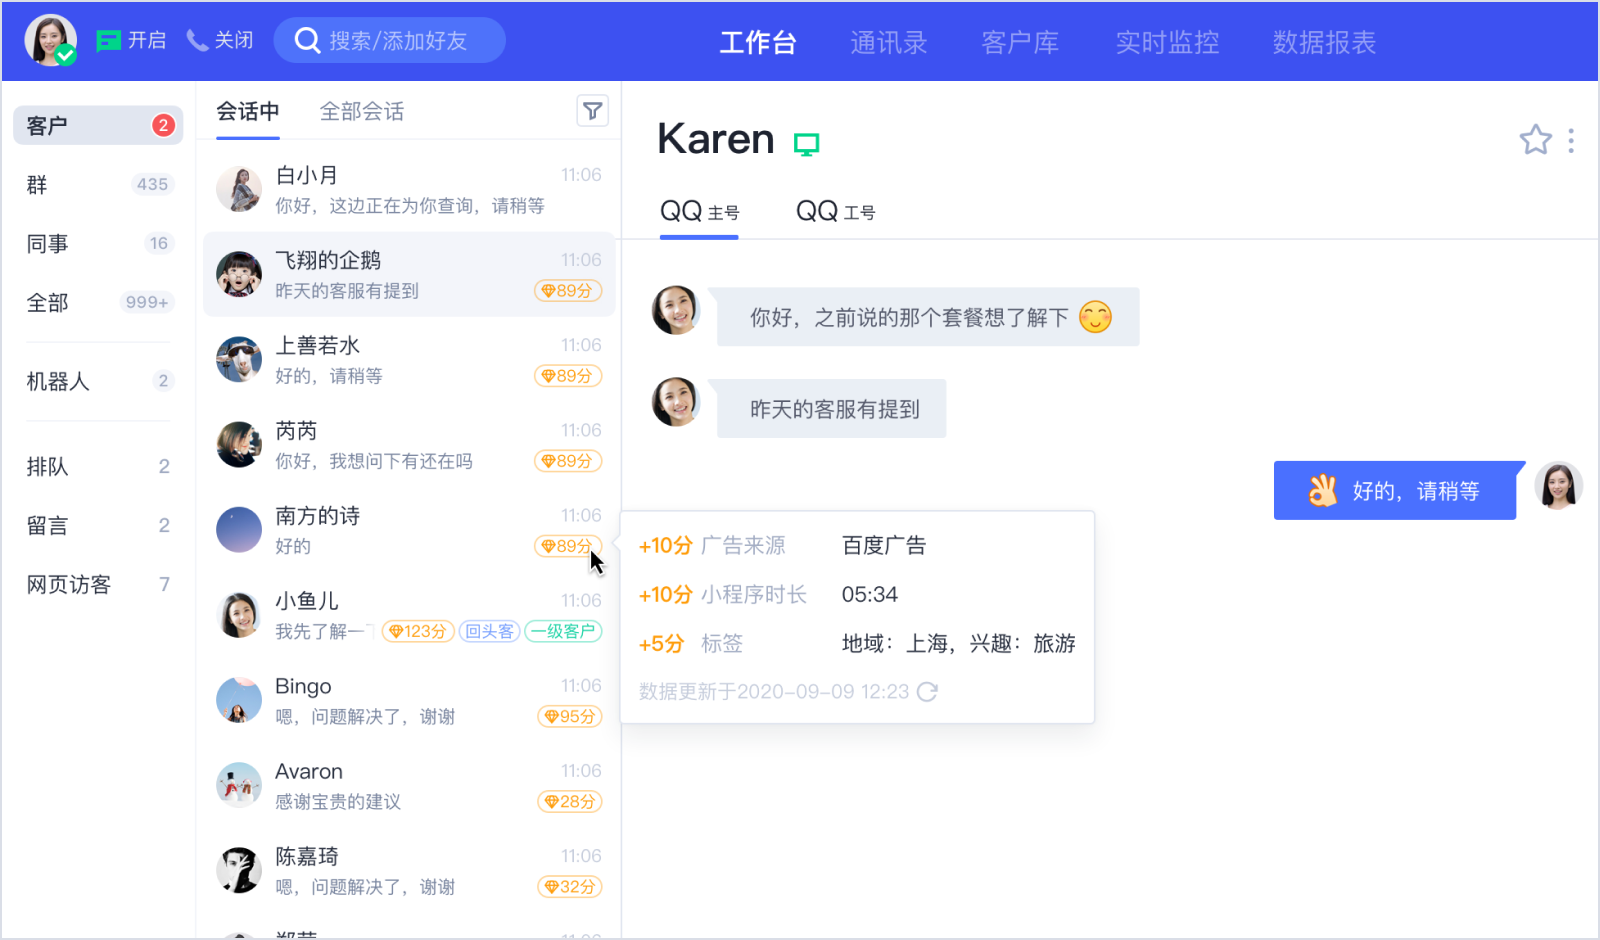
Task: Click 飞翔的企鹅's avatar picture
Action: tap(239, 275)
